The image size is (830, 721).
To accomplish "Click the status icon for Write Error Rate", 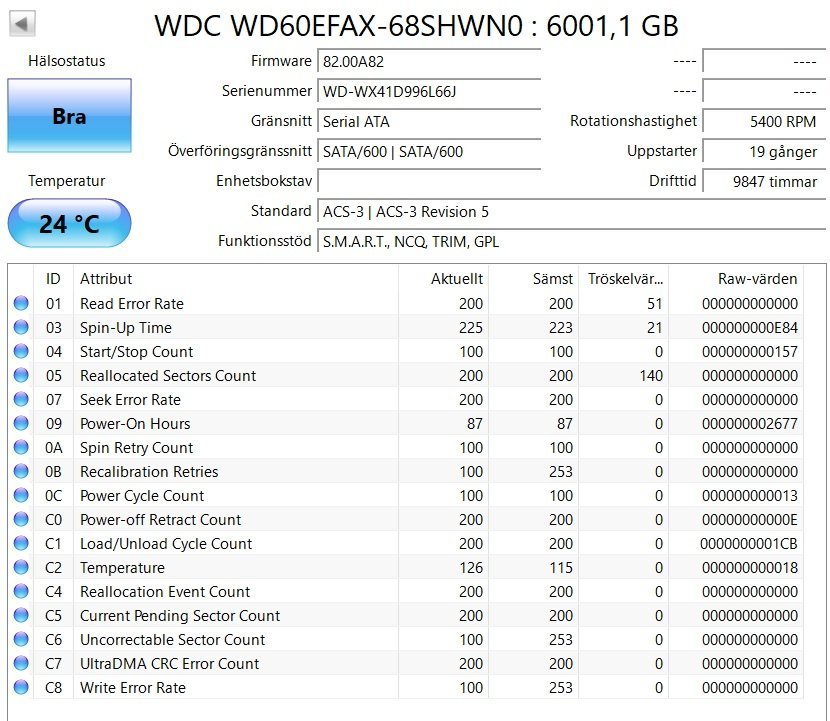I will pyautogui.click(x=21, y=687).
